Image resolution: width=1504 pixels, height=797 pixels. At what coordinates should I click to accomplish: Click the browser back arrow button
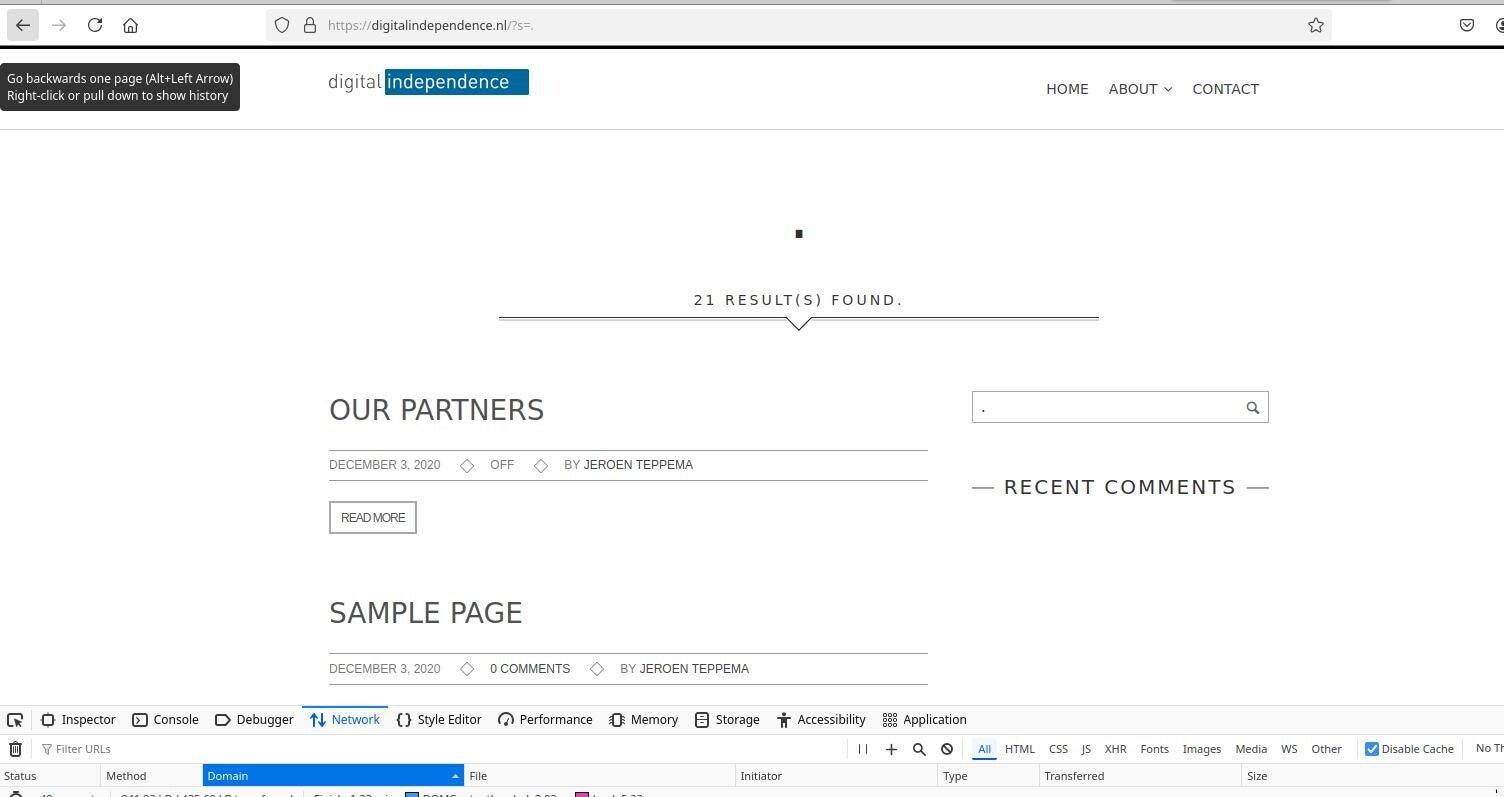[x=23, y=25]
